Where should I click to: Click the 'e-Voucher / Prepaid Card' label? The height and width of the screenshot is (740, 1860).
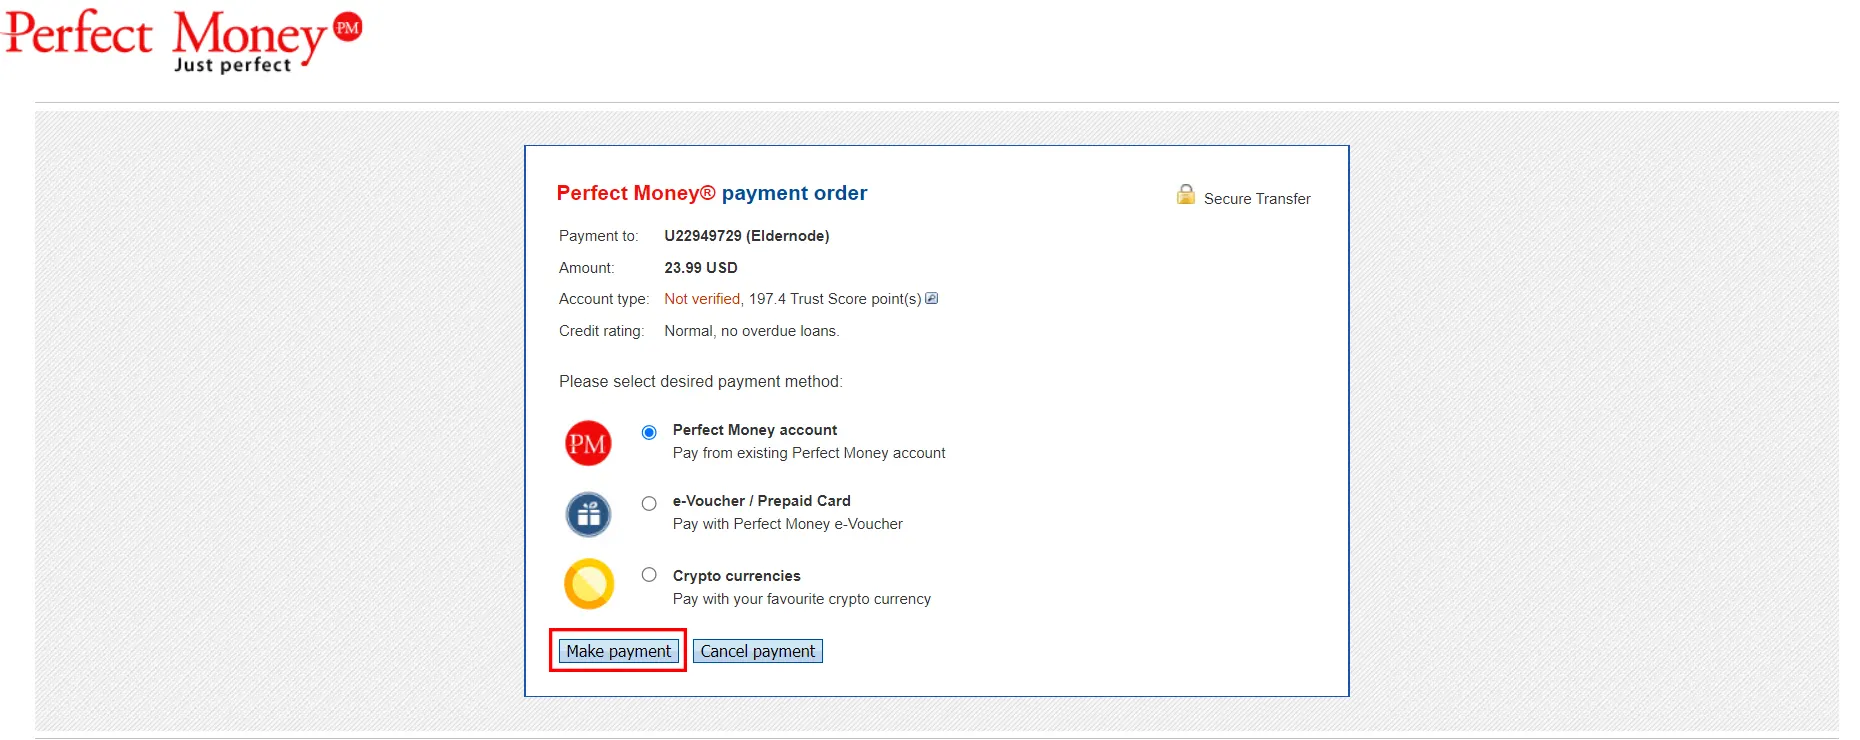click(762, 501)
